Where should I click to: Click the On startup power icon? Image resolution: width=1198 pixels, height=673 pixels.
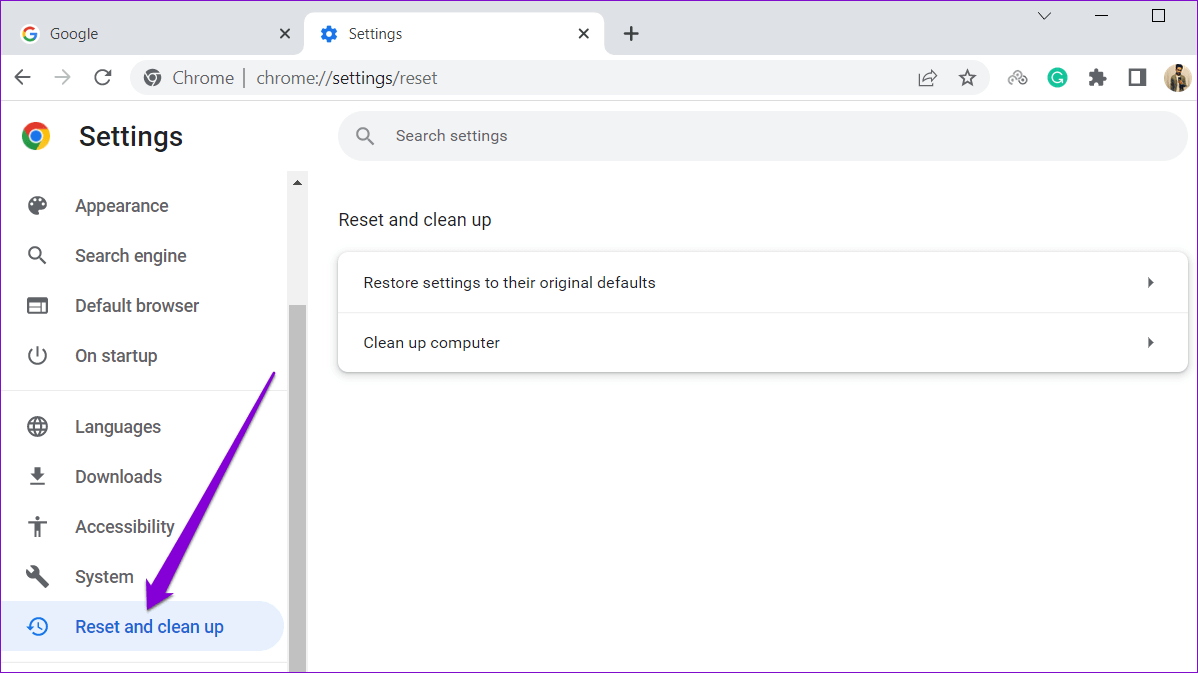[x=37, y=355]
